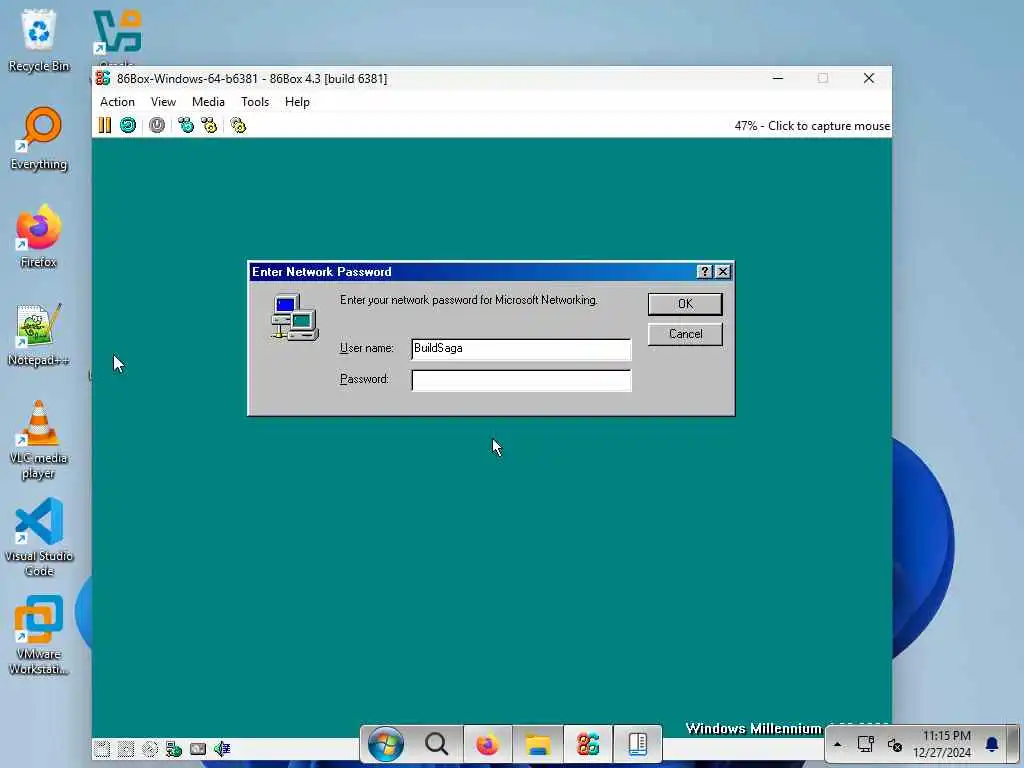
Task: Open File Explorer from the taskbar
Action: click(538, 744)
